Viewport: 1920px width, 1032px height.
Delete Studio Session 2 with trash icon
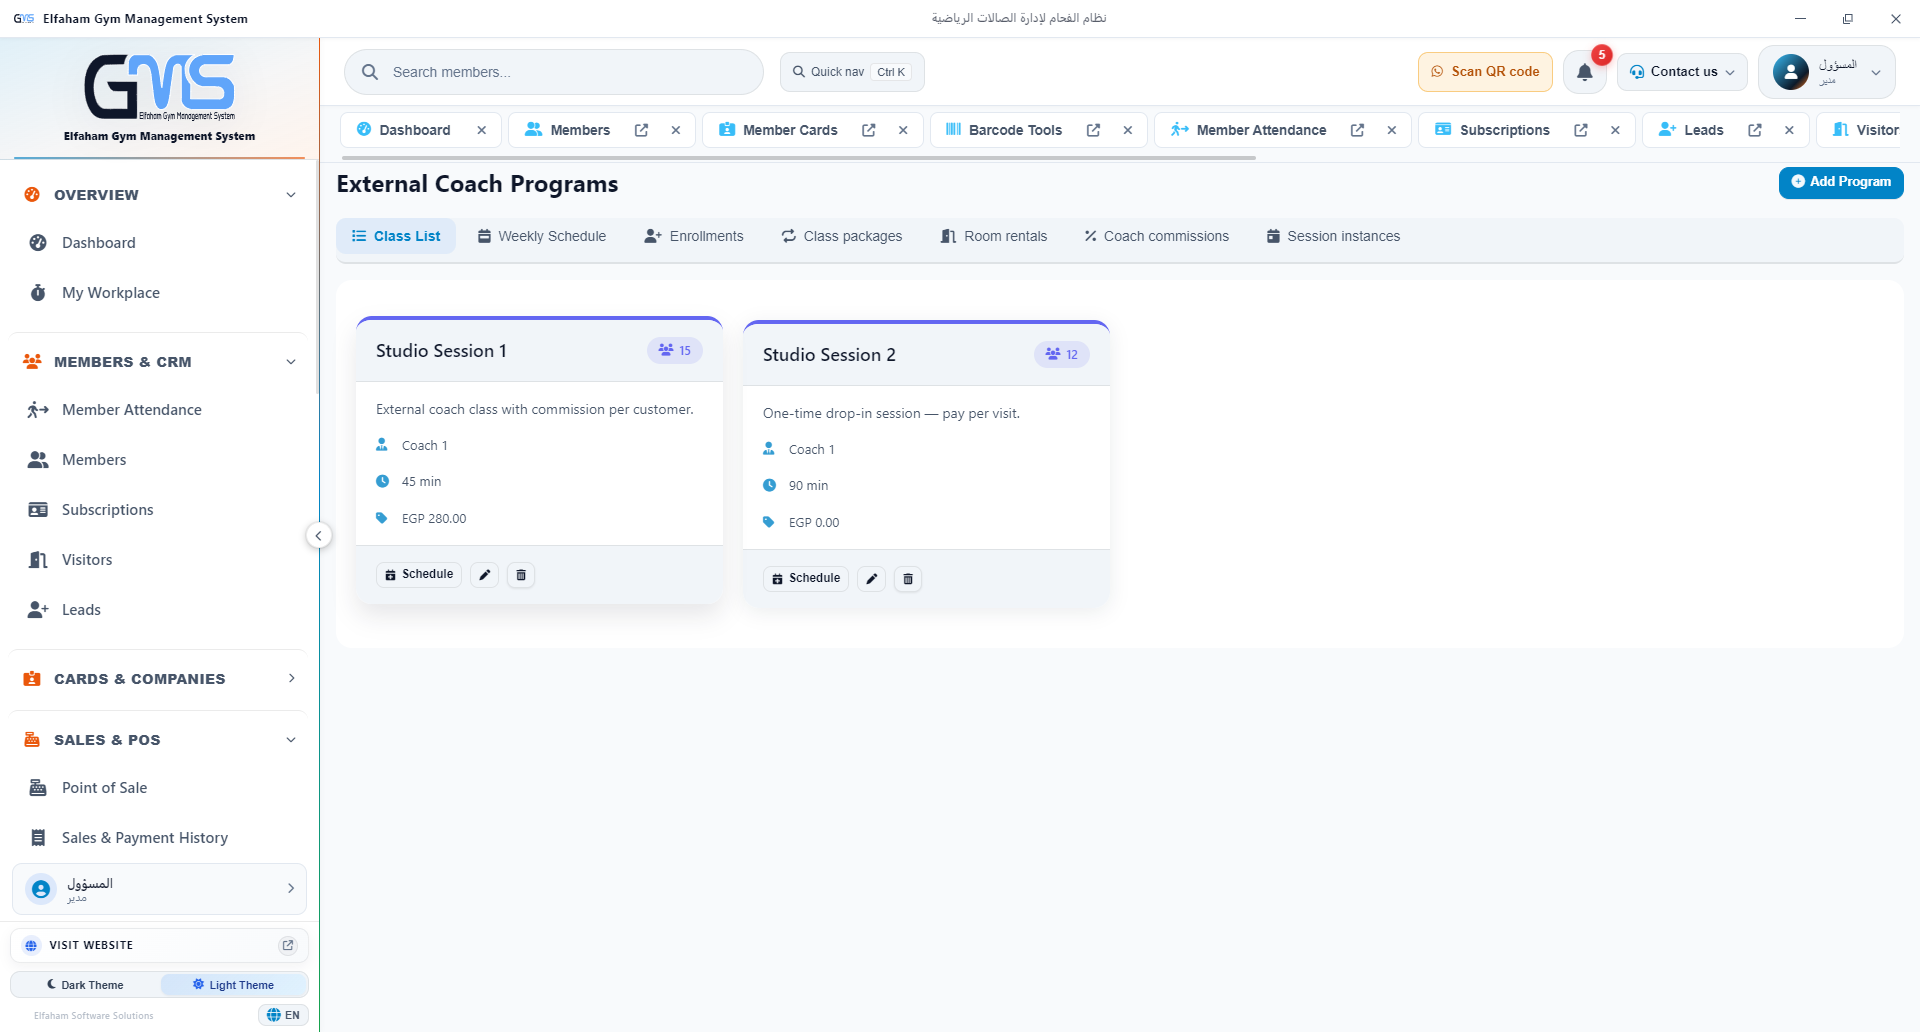(x=908, y=579)
